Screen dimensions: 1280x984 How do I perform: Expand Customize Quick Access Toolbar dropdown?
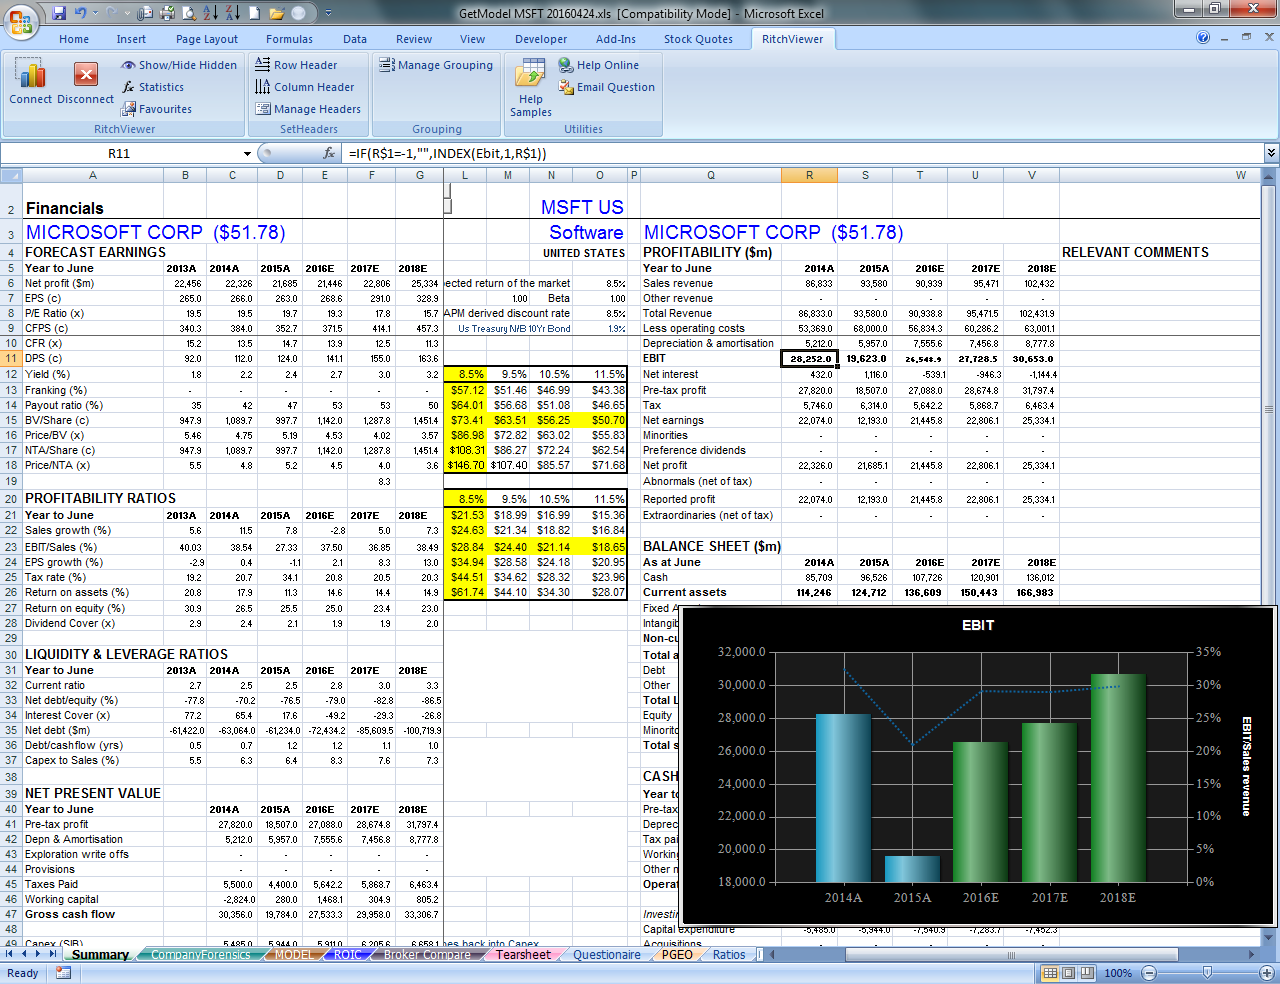(328, 13)
